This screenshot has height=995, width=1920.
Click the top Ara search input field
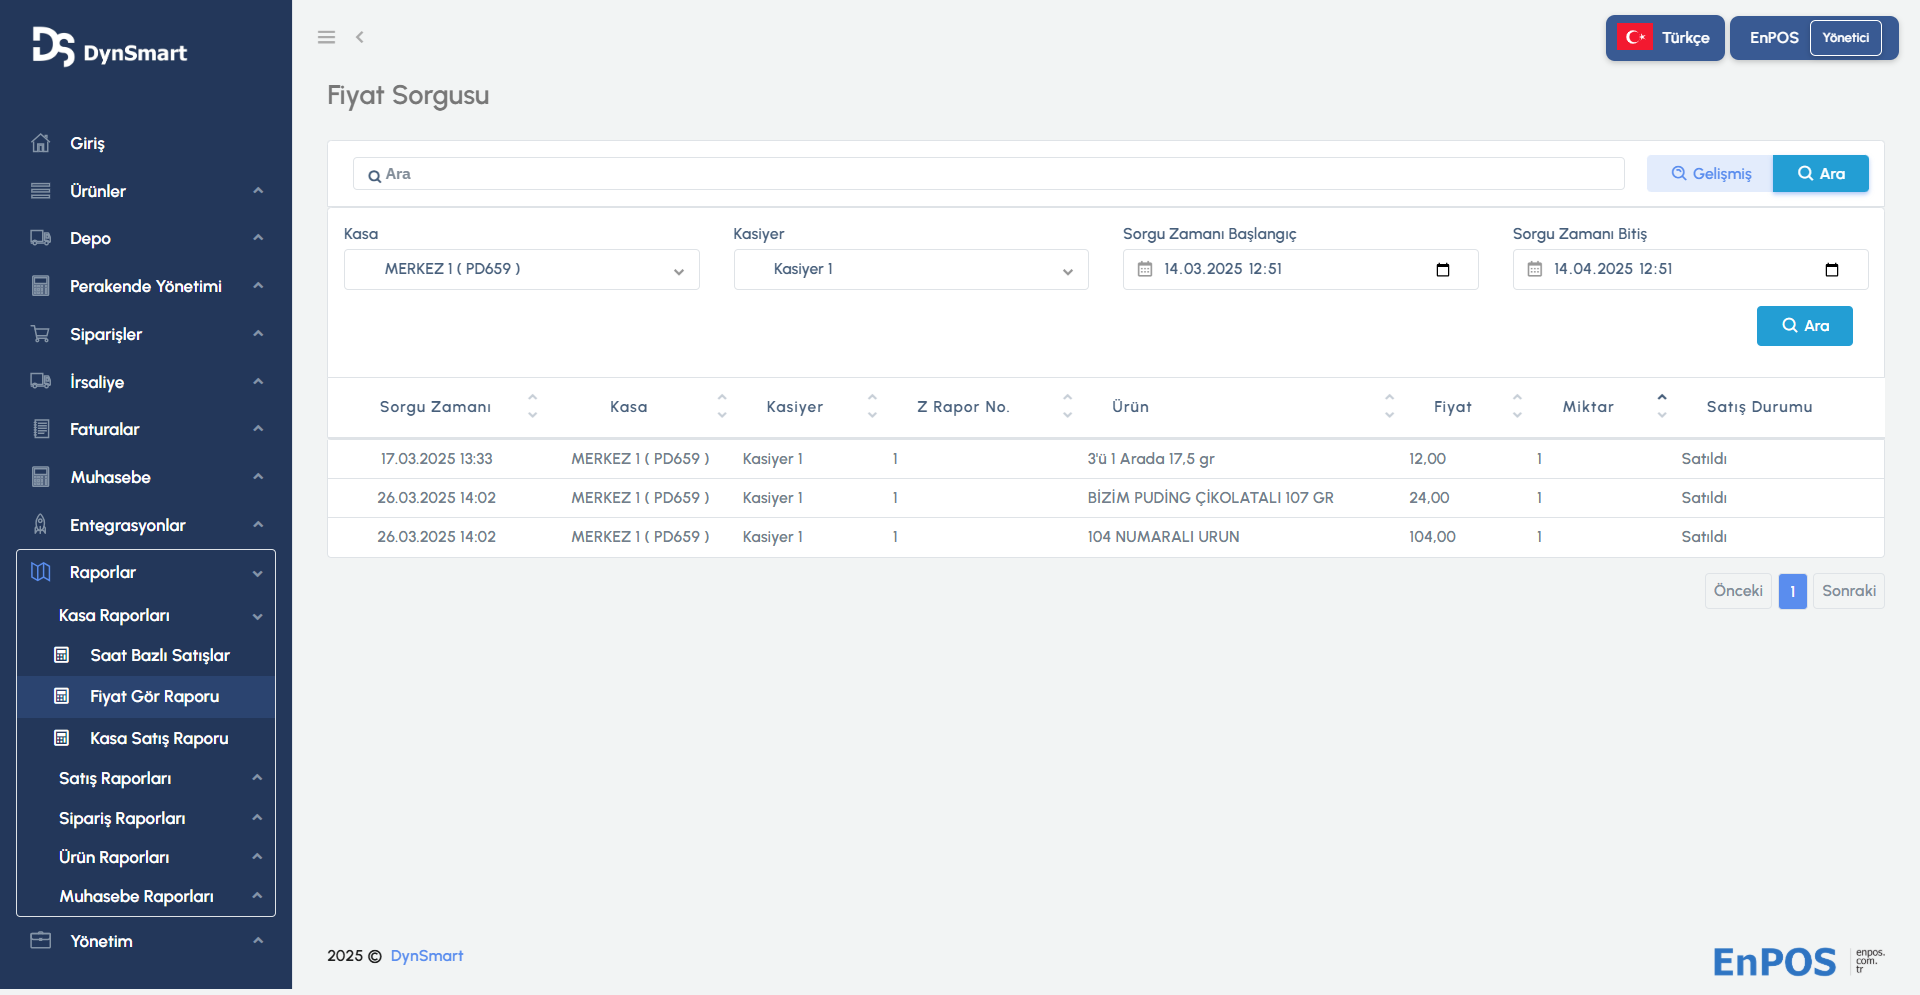[x=988, y=174]
